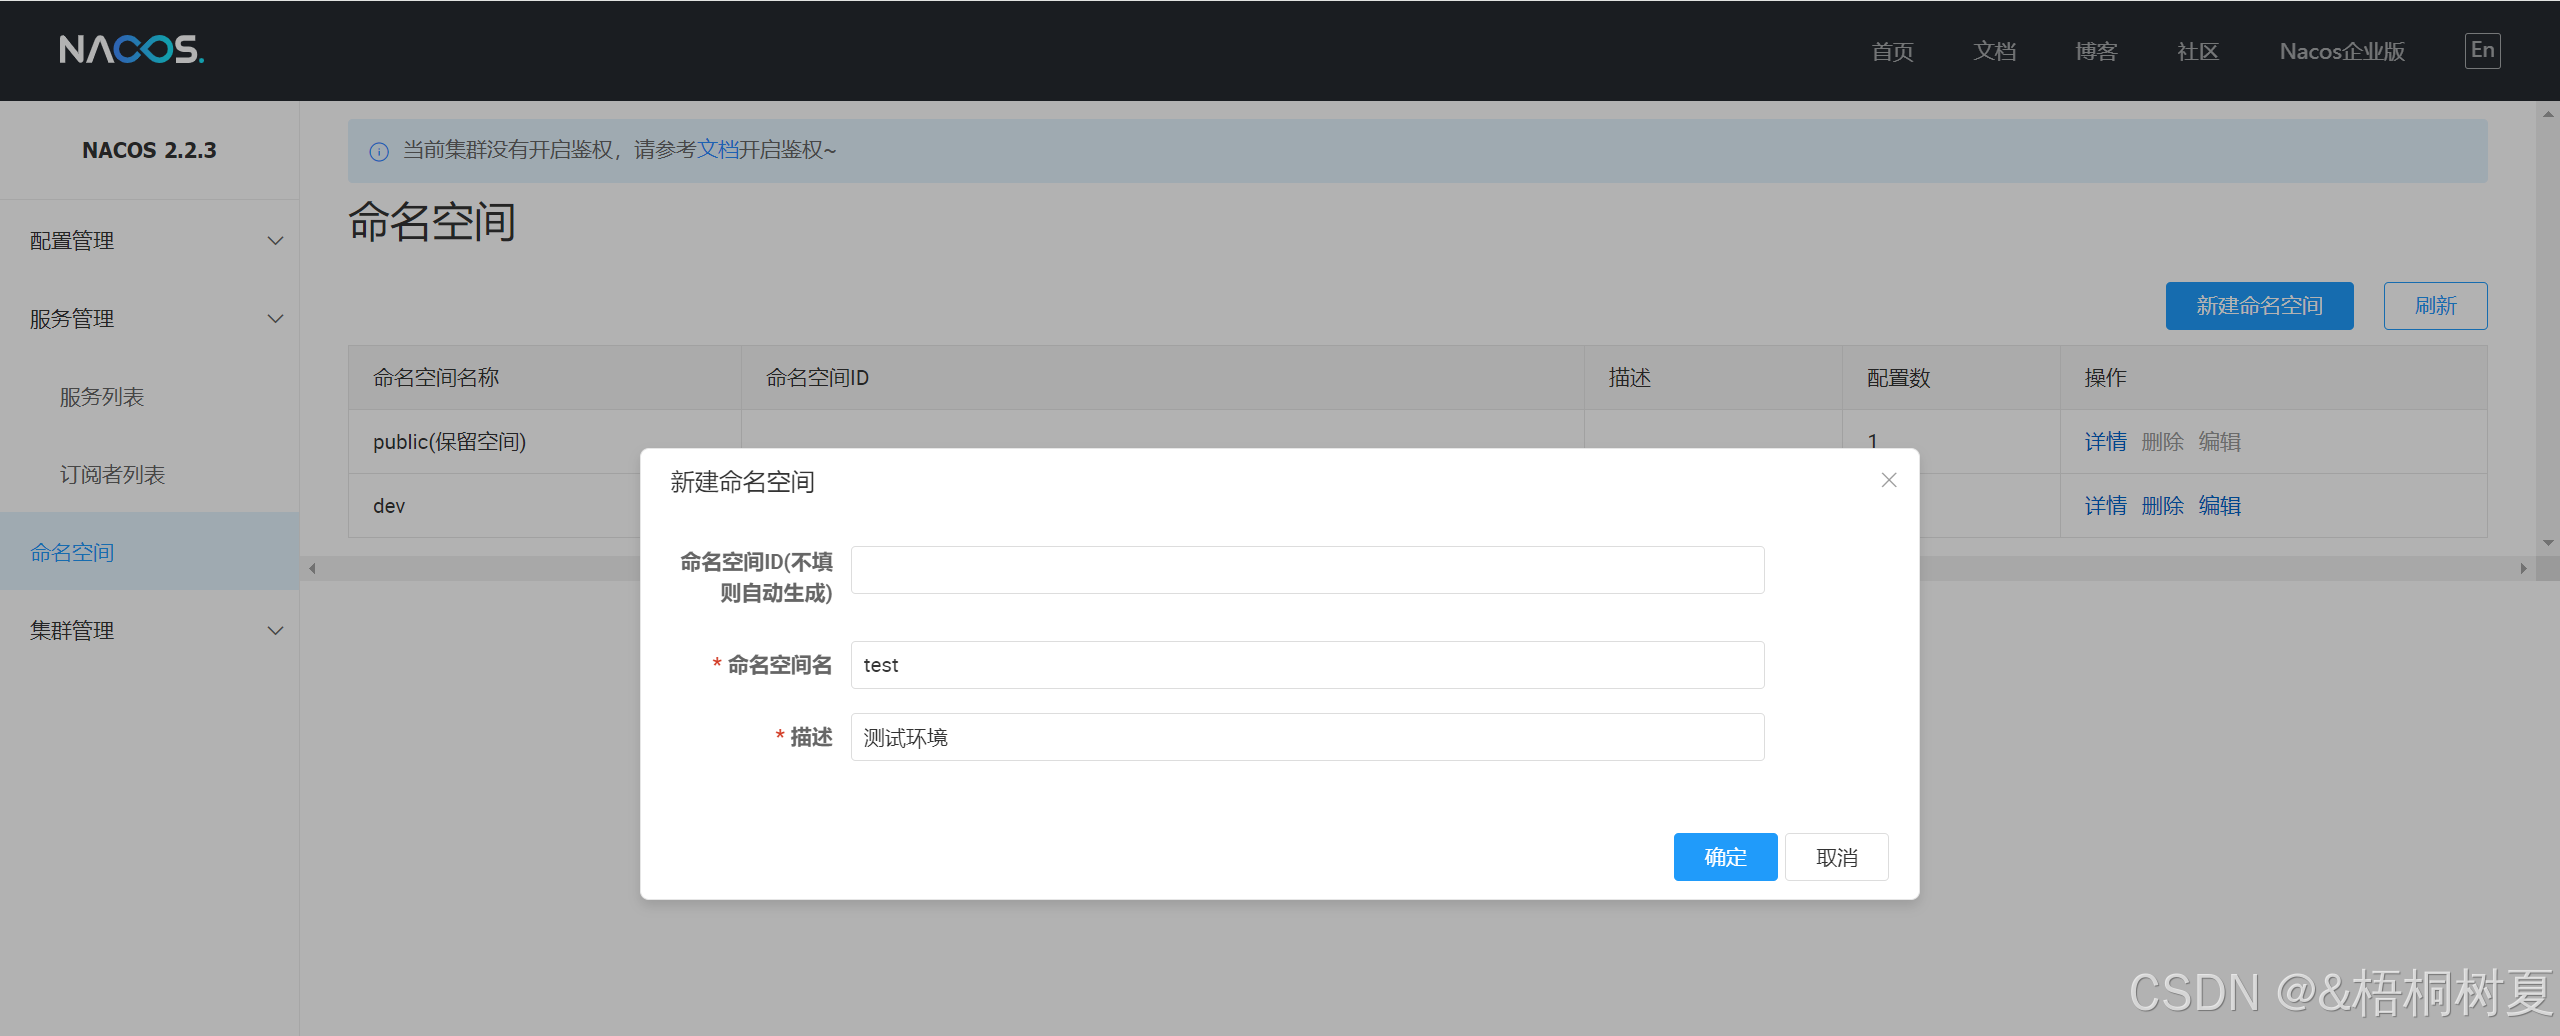Click horizontal scrollbar right arrow

click(x=2523, y=569)
